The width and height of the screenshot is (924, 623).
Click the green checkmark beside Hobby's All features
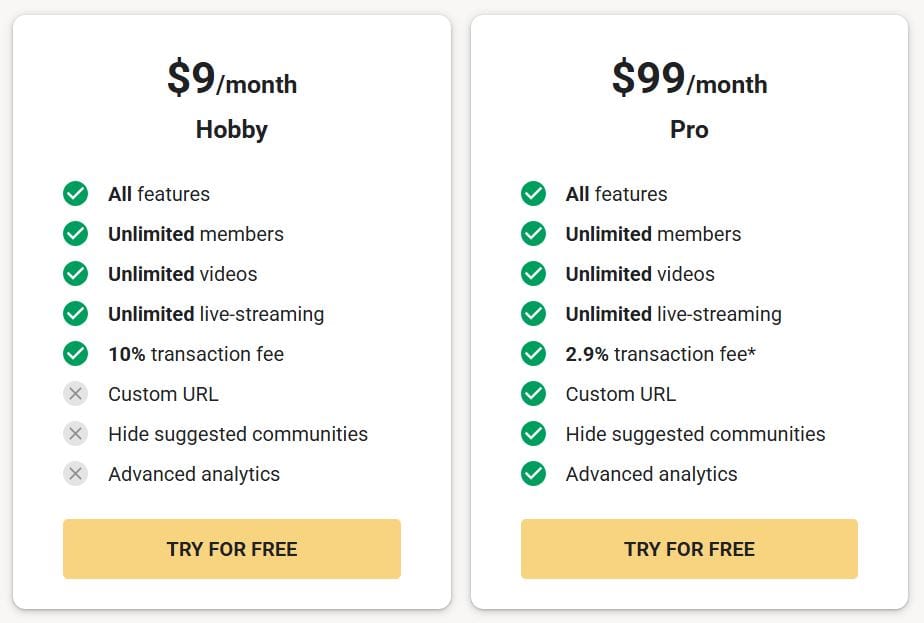pos(75,194)
